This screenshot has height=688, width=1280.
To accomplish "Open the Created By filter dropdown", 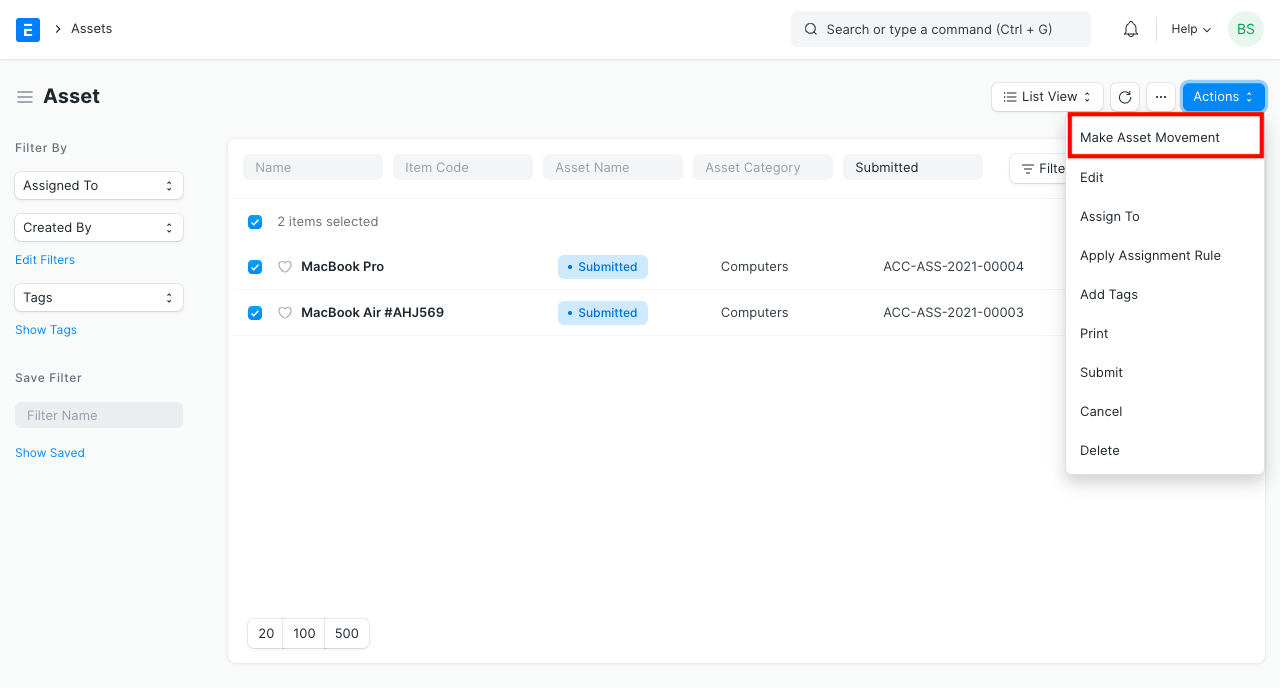I will click(x=98, y=227).
